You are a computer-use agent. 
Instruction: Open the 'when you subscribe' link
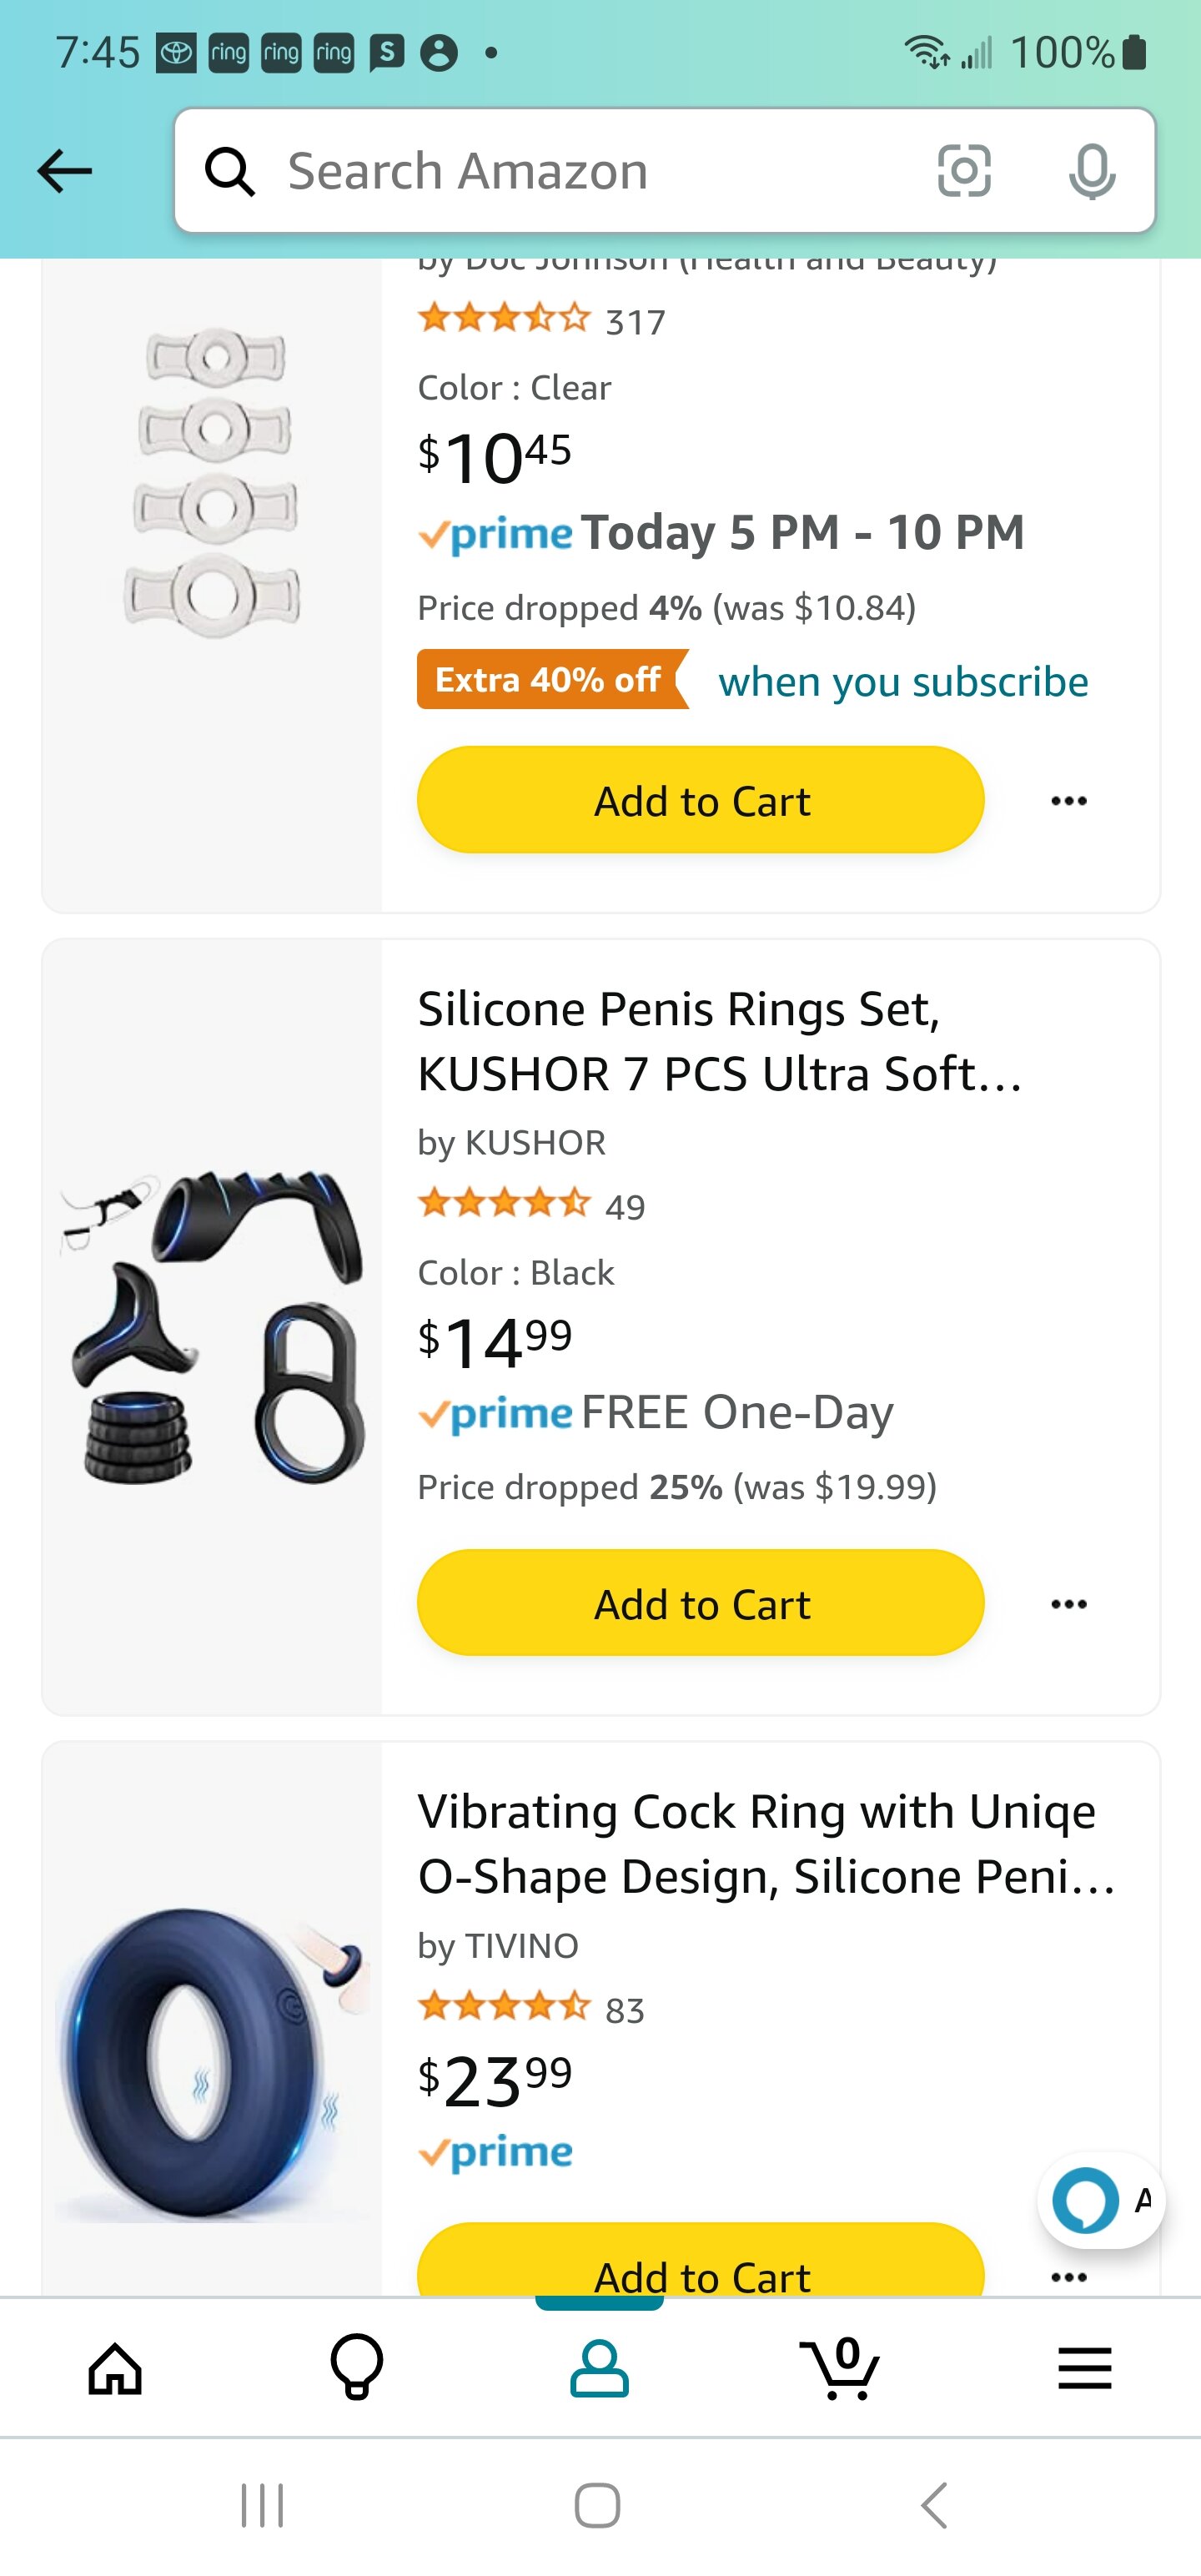point(903,681)
